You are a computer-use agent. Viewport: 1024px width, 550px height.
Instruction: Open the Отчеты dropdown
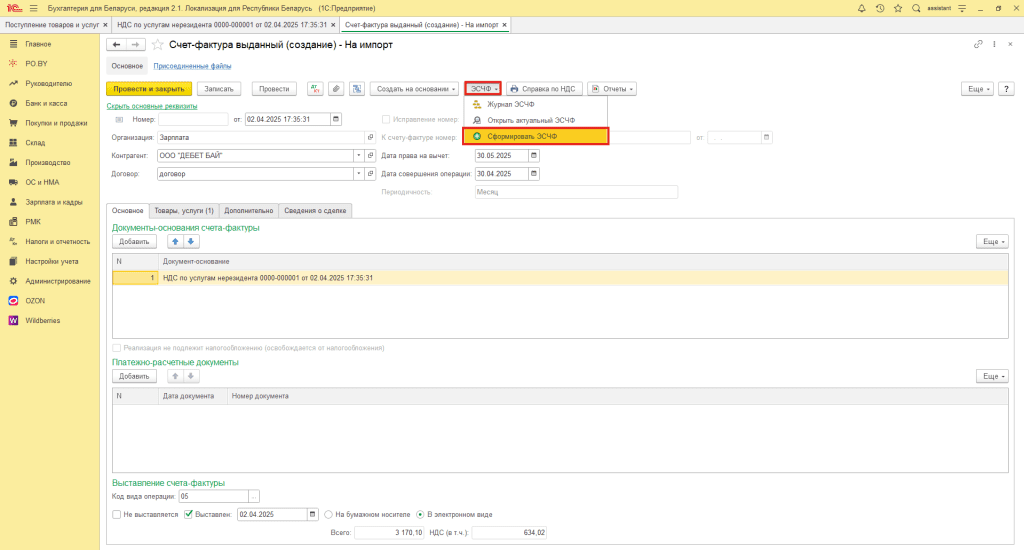pyautogui.click(x=612, y=89)
